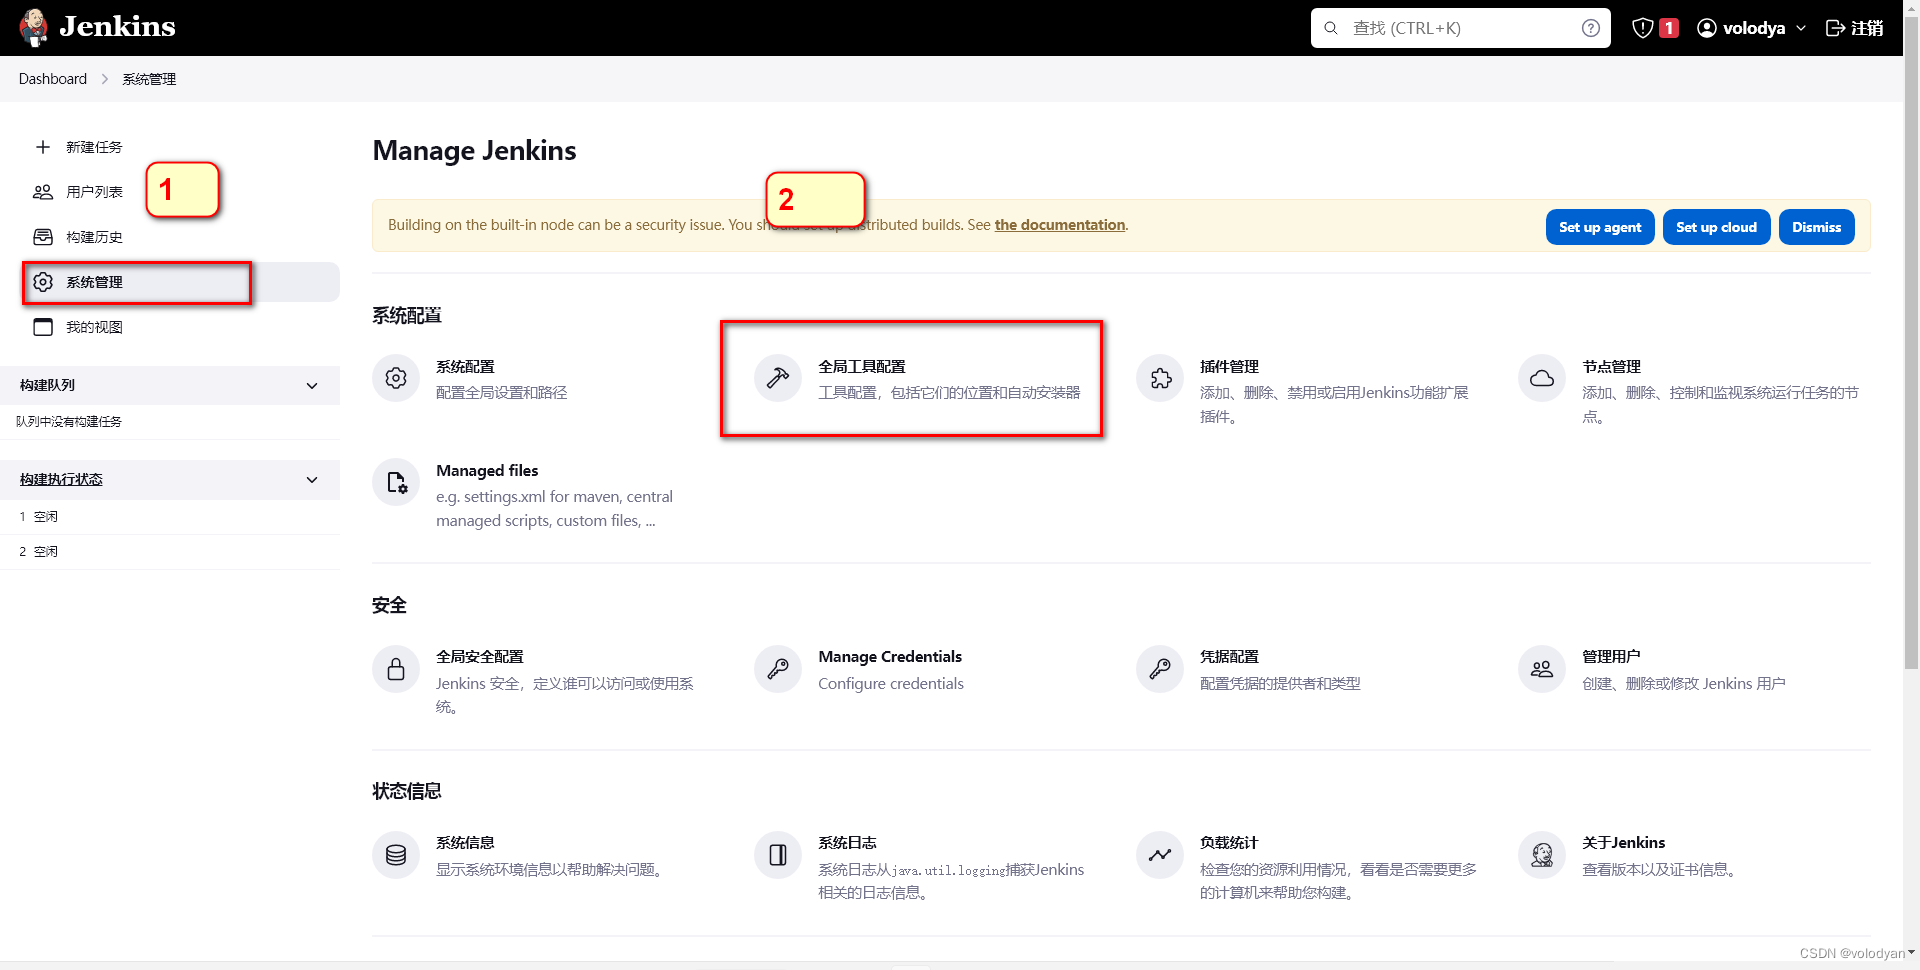Click the window icon beside 我的视图
Screen dimensions: 1920x970
43,327
